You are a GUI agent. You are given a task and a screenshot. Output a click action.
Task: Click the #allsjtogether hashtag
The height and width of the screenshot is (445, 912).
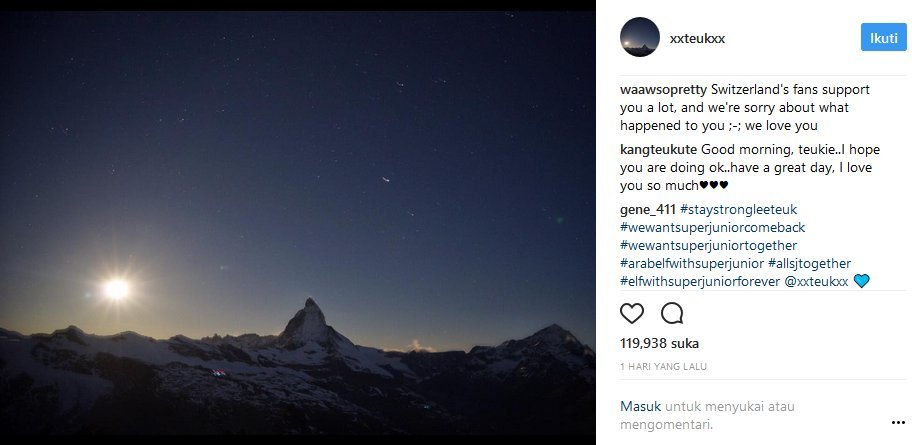click(810, 263)
